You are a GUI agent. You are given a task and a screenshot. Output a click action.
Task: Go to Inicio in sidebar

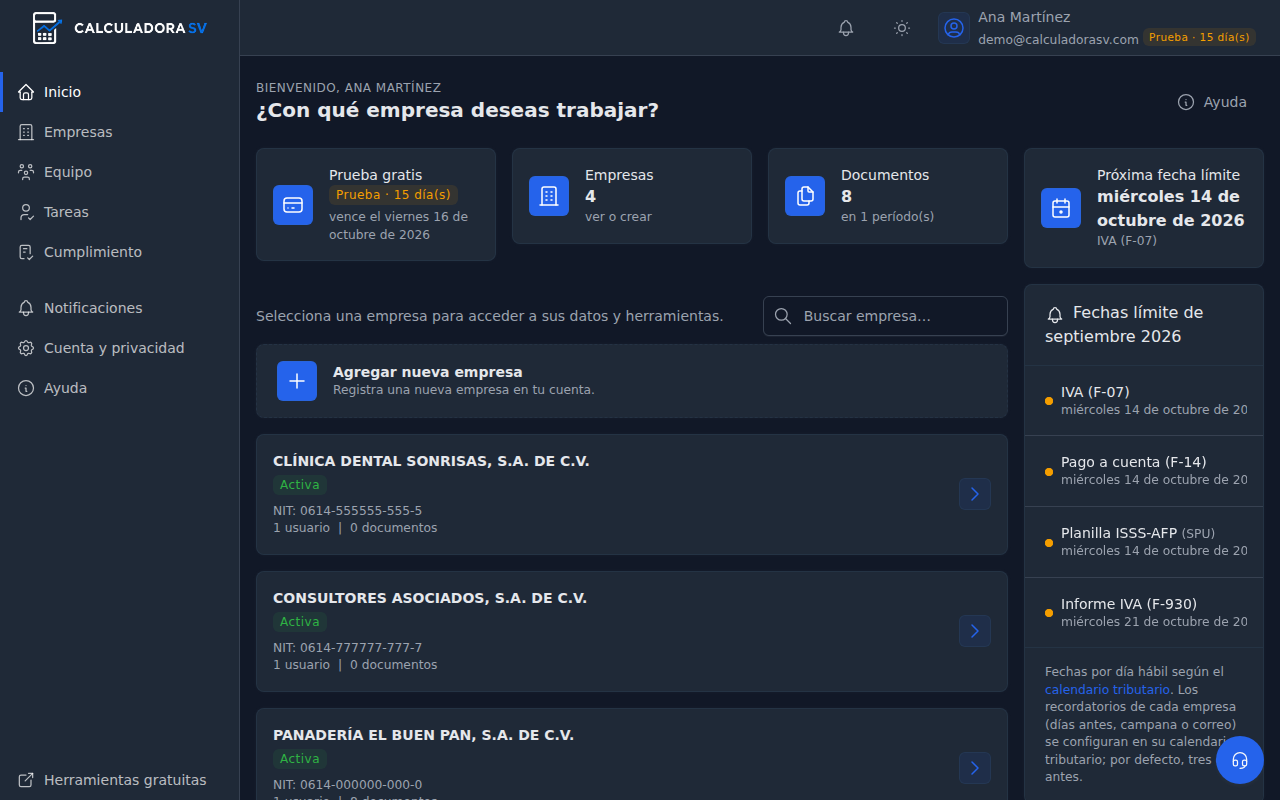[120, 92]
